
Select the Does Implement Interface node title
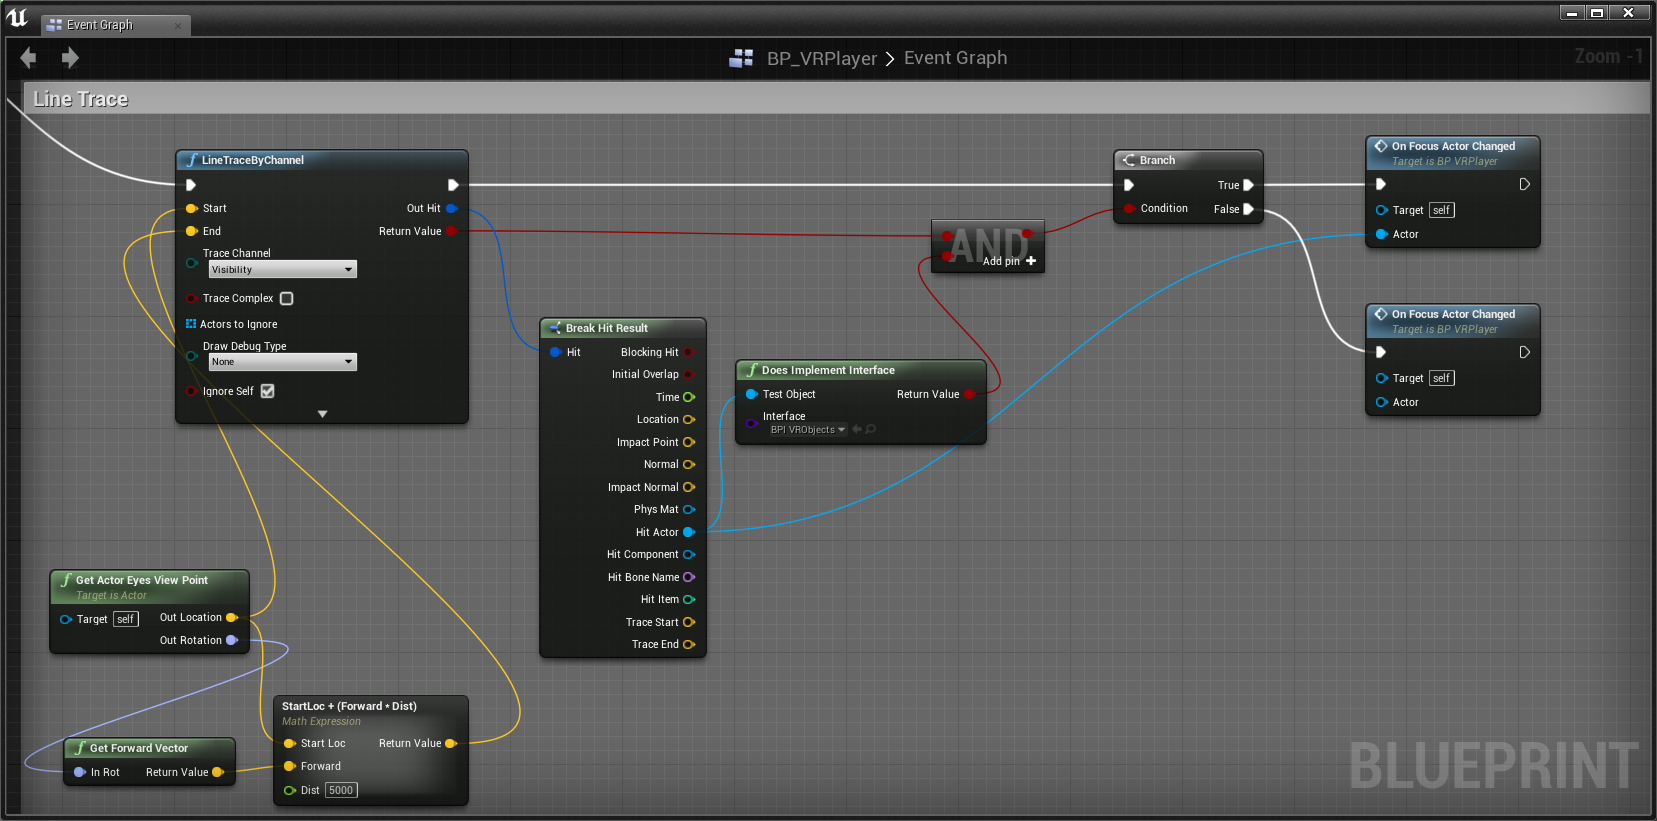828,370
